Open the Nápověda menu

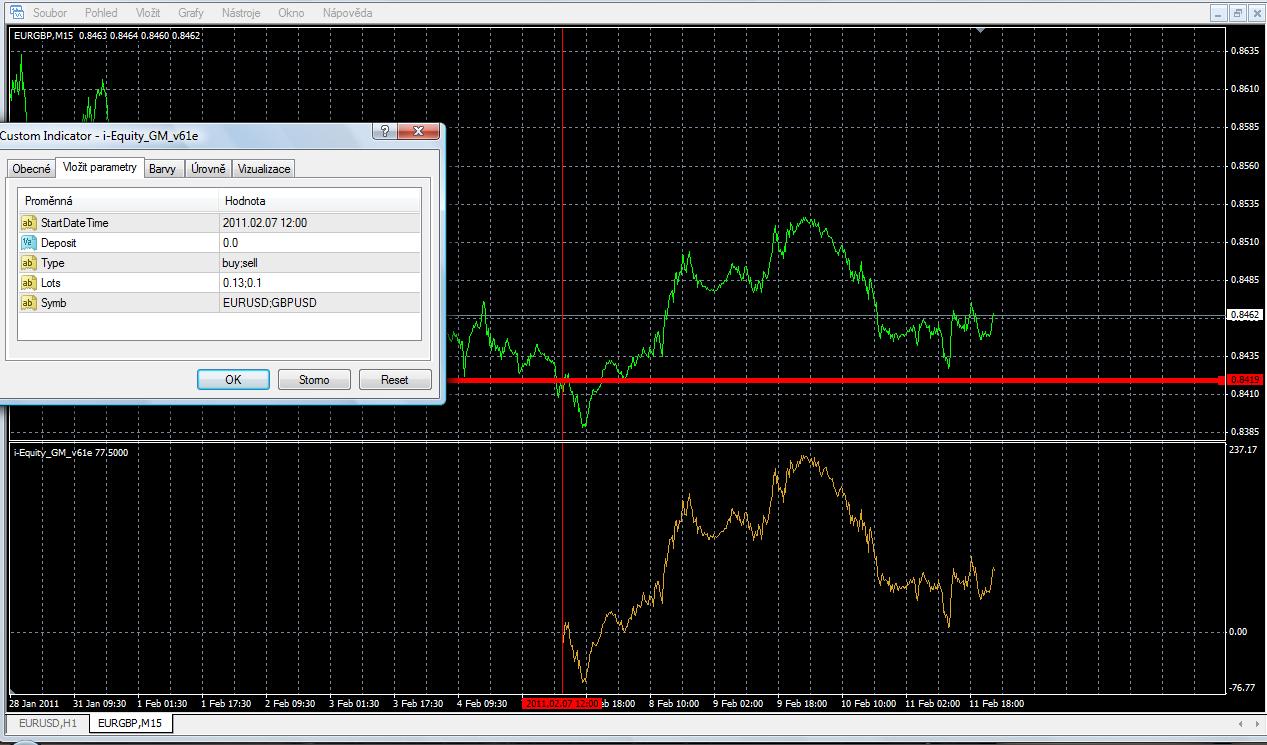(x=348, y=13)
